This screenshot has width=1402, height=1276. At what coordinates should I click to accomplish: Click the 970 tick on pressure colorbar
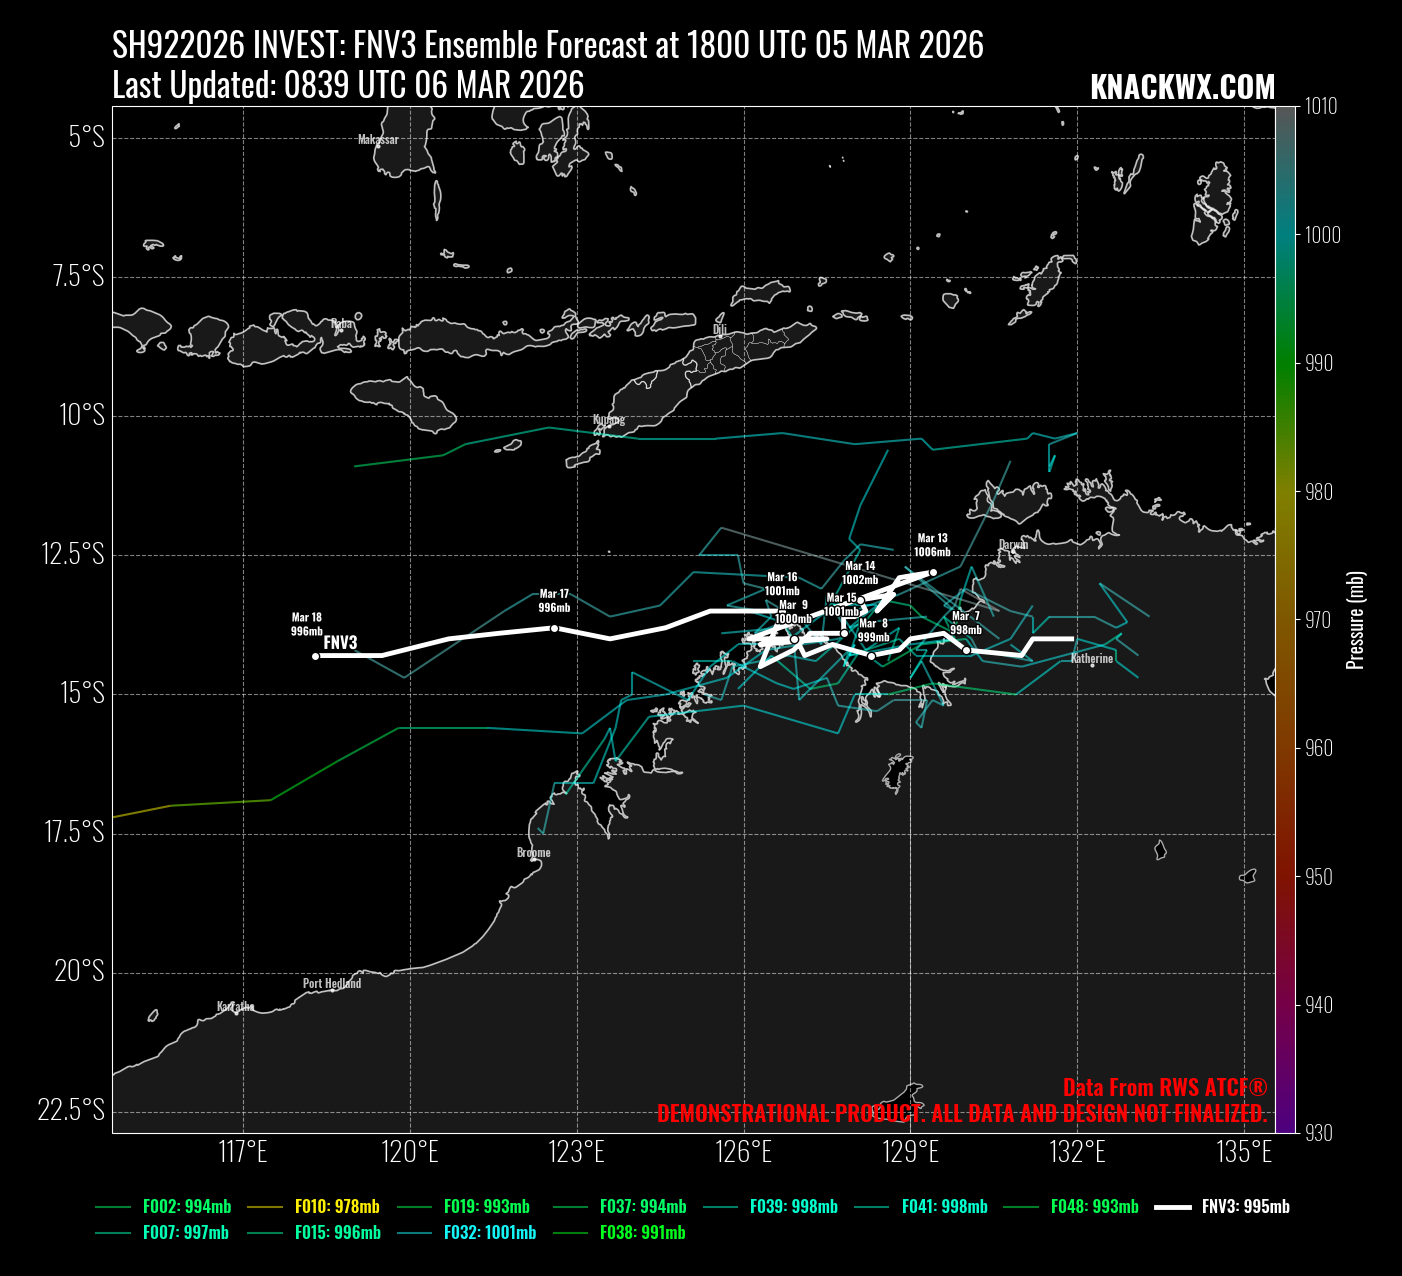click(1318, 620)
